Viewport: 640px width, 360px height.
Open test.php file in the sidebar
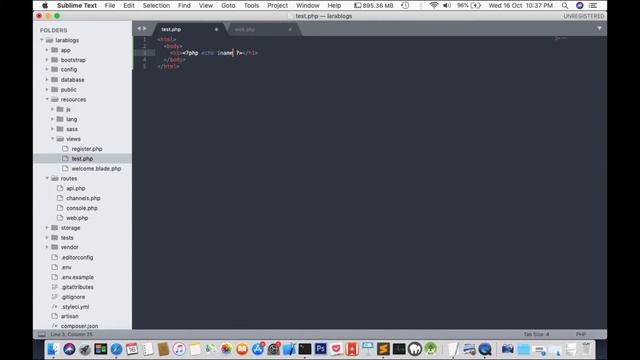[x=82, y=159]
